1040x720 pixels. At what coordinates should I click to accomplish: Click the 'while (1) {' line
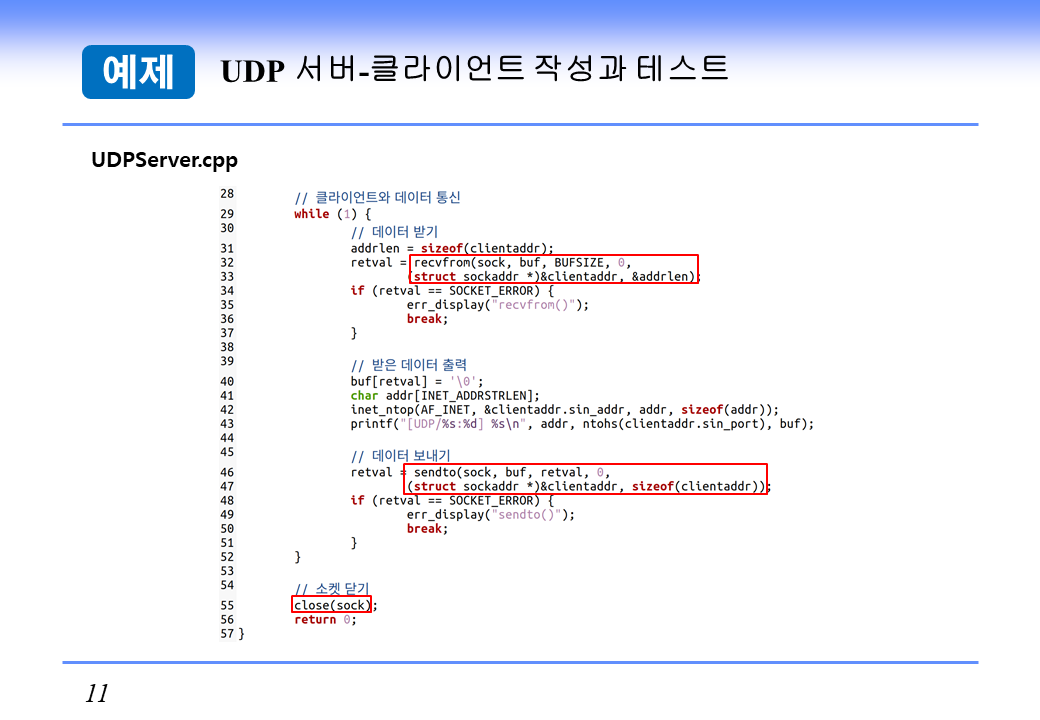332,214
